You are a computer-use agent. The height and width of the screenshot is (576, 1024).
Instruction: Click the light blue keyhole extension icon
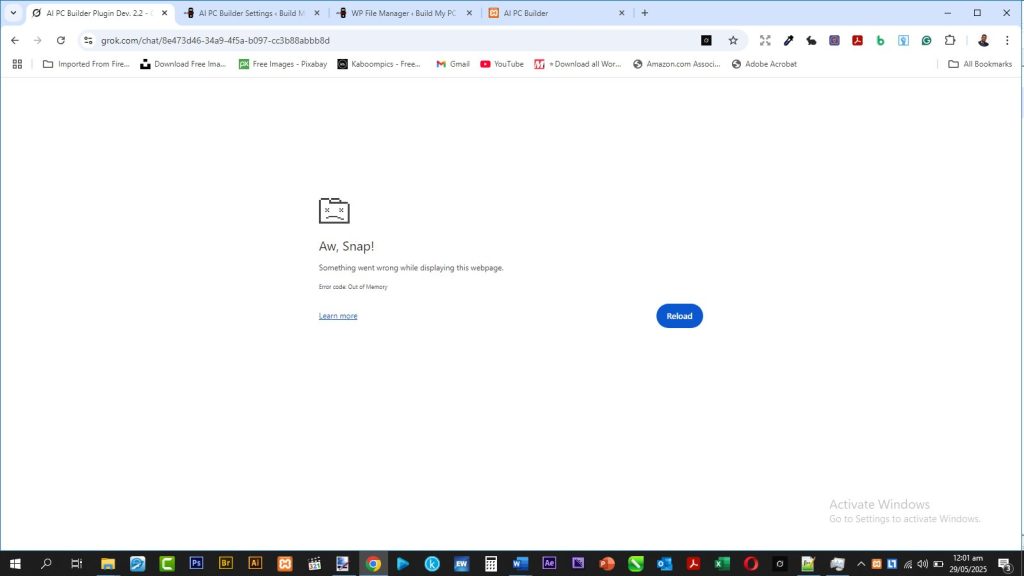903,40
